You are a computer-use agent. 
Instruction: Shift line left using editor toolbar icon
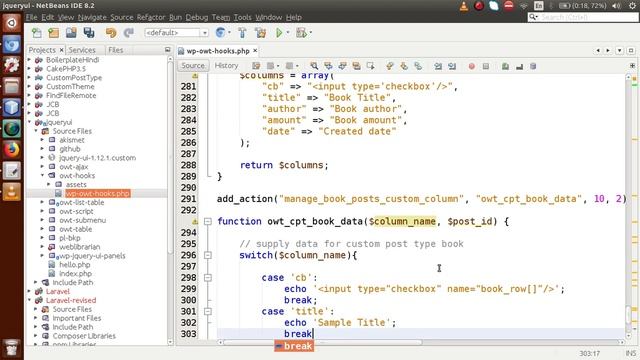[x=438, y=66]
